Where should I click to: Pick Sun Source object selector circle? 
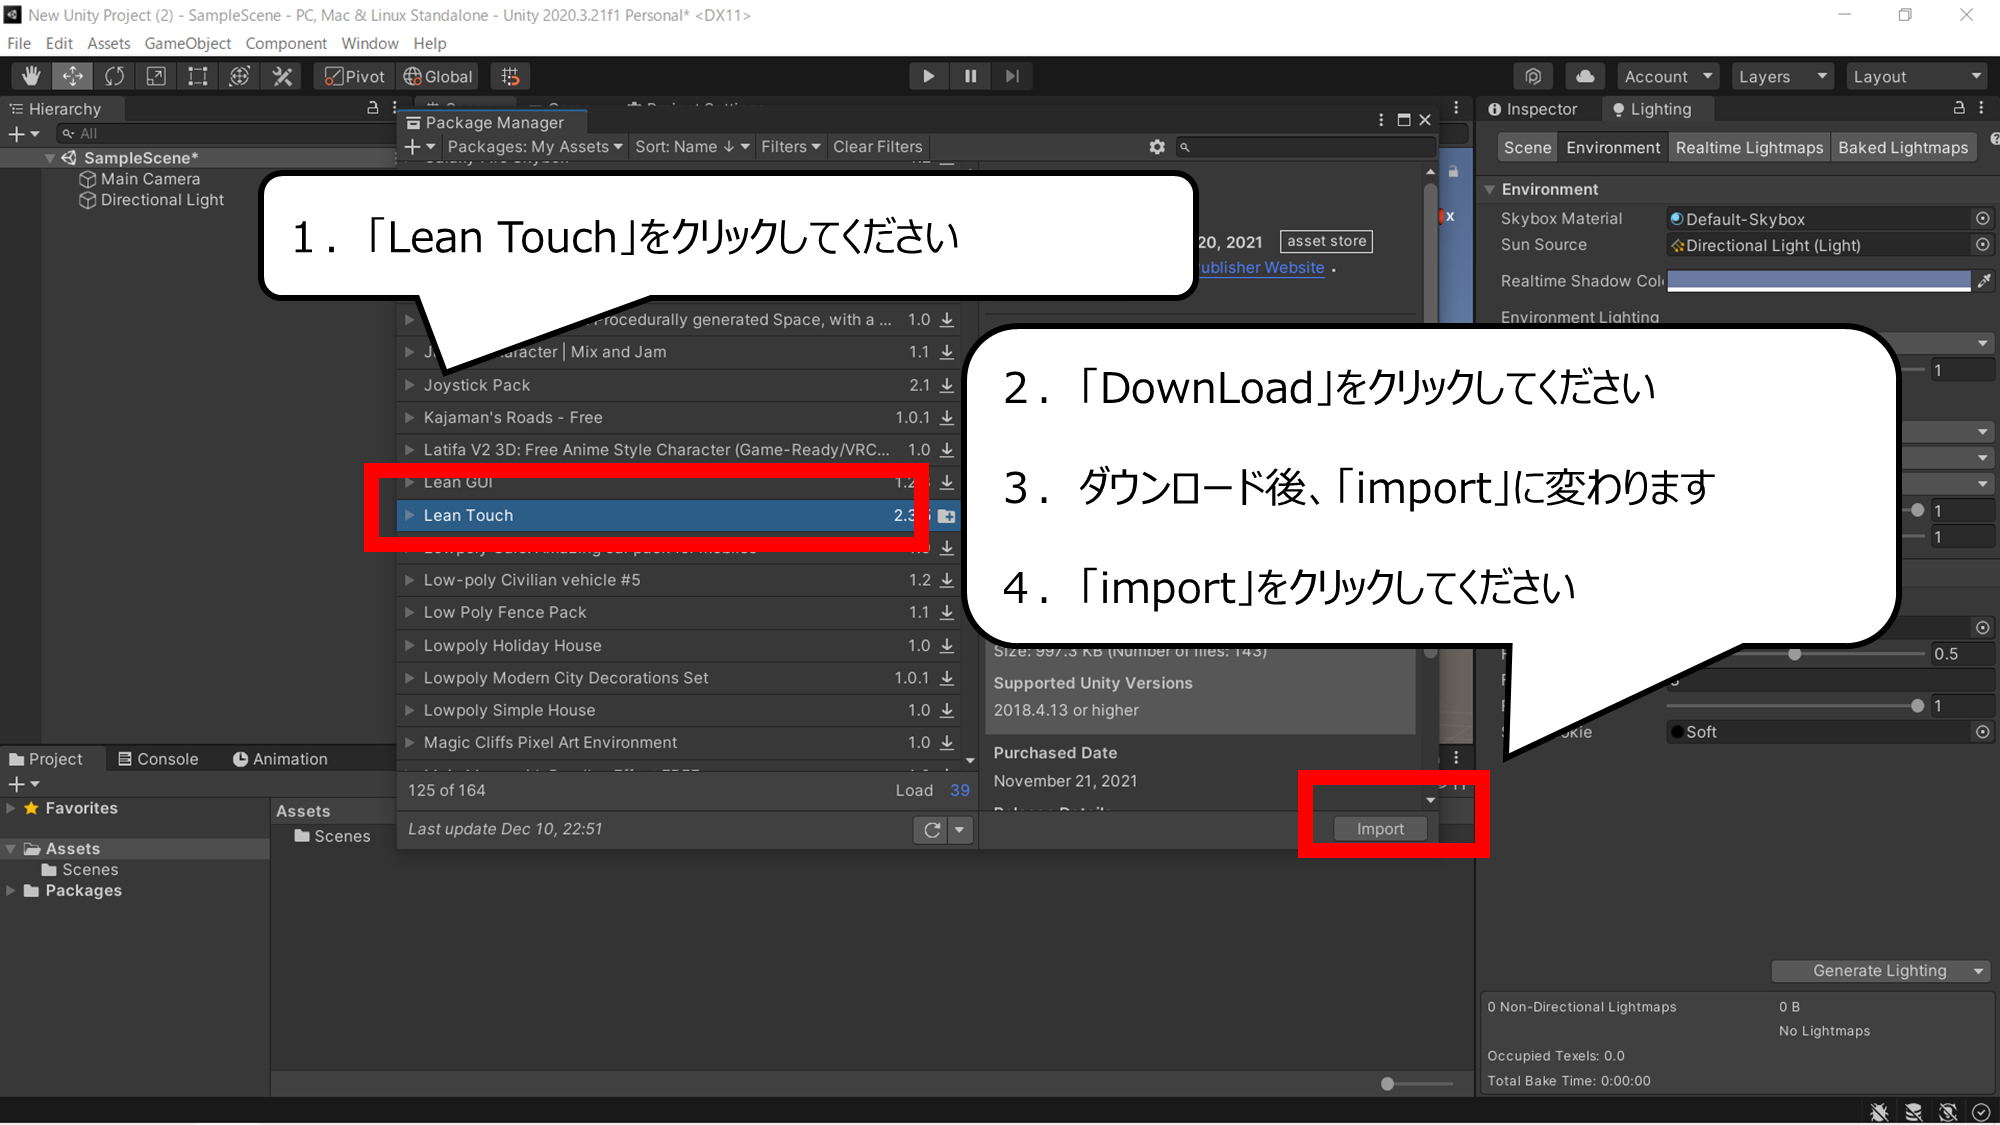[x=1982, y=245]
